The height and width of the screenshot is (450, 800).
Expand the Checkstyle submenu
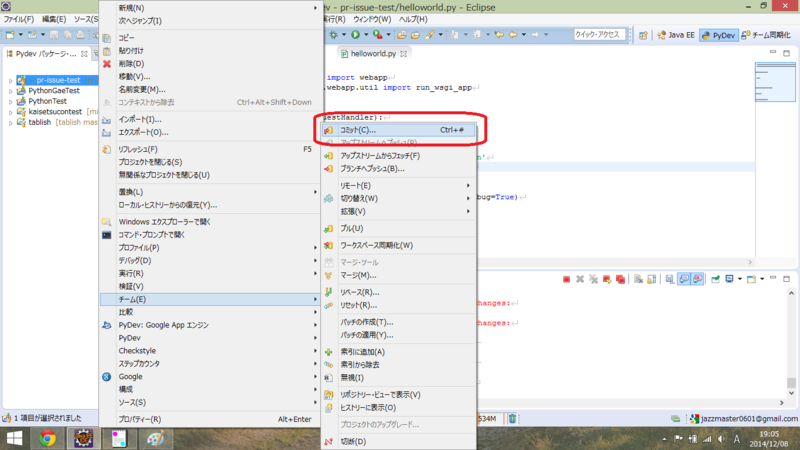[x=210, y=351]
